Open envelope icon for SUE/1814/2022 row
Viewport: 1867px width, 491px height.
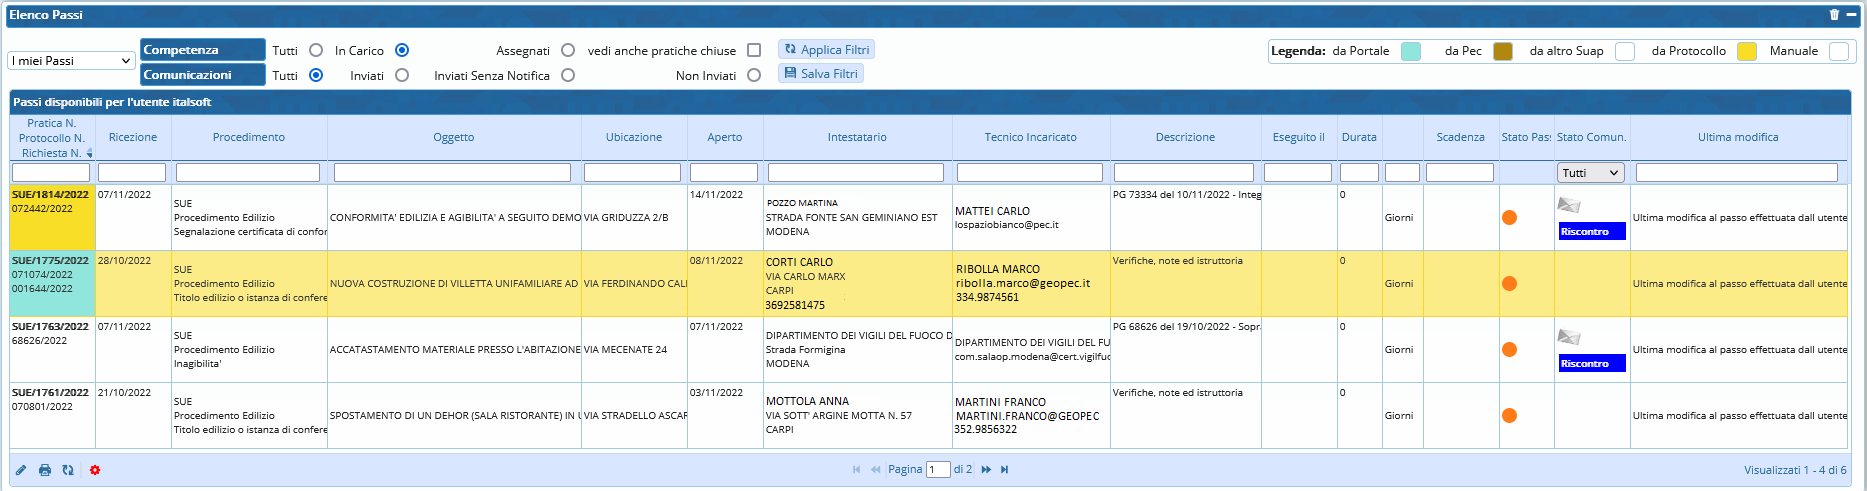coord(1569,205)
